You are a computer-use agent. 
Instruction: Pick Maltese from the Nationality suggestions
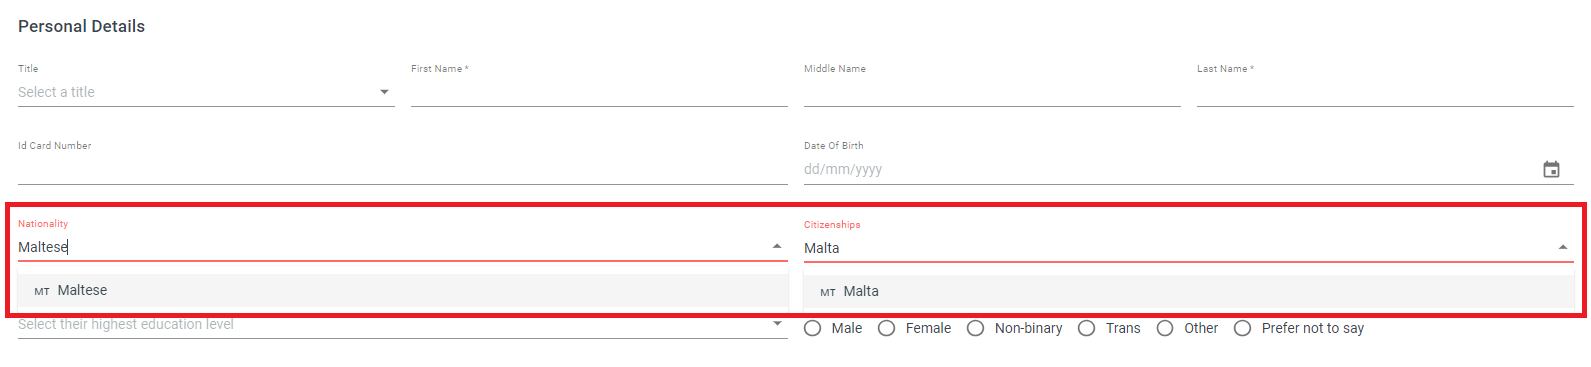tap(402, 291)
